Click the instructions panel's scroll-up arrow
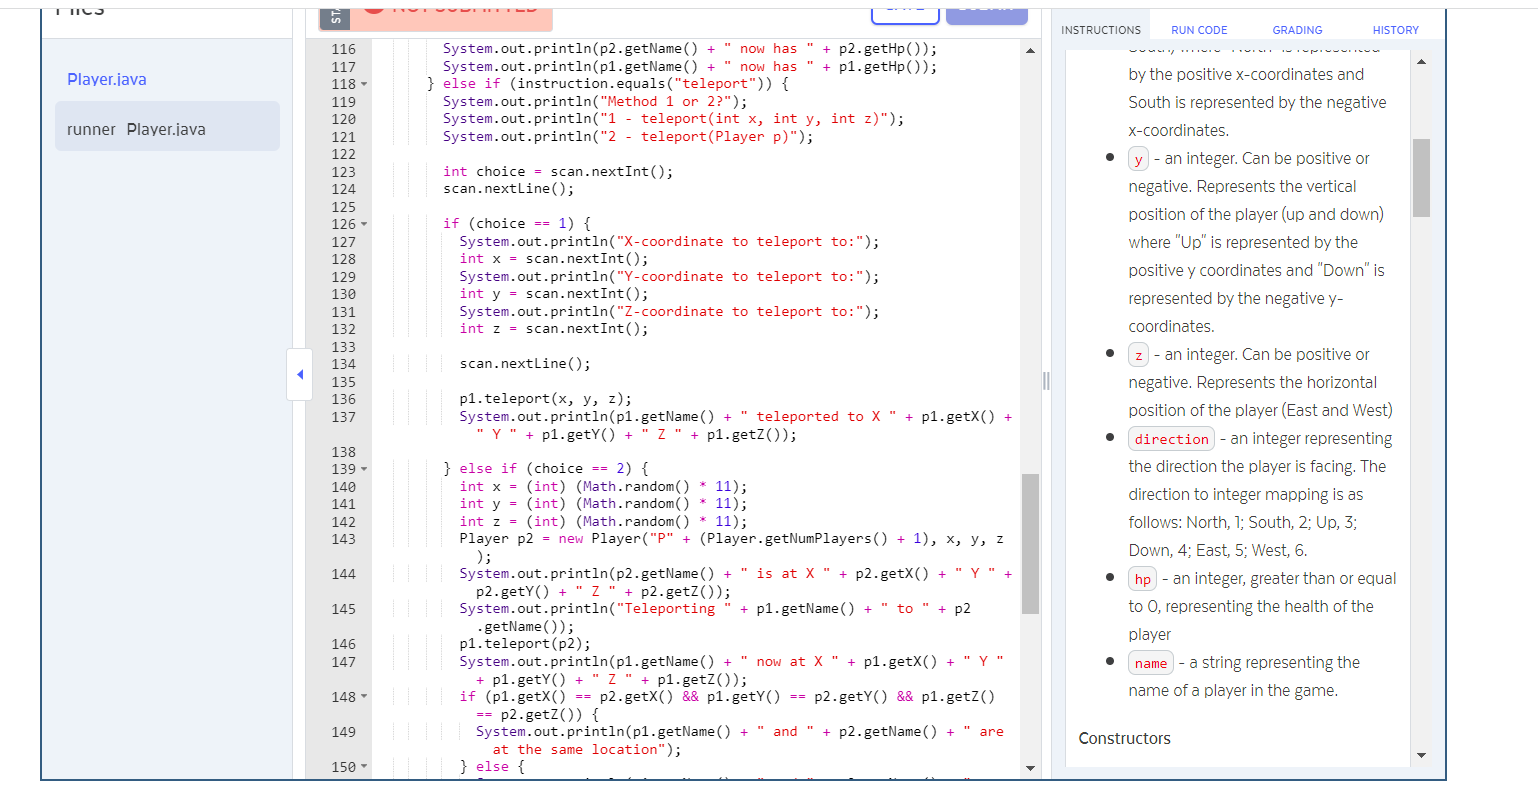 tap(1421, 62)
